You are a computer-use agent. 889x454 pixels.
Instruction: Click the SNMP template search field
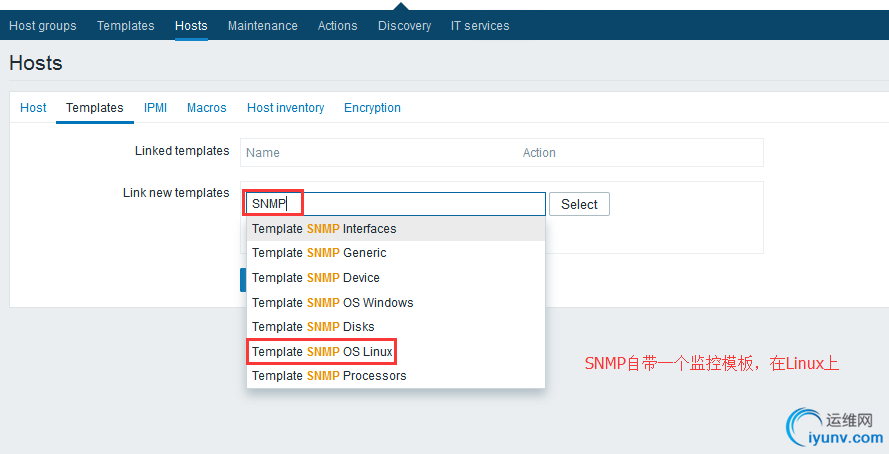420,204
